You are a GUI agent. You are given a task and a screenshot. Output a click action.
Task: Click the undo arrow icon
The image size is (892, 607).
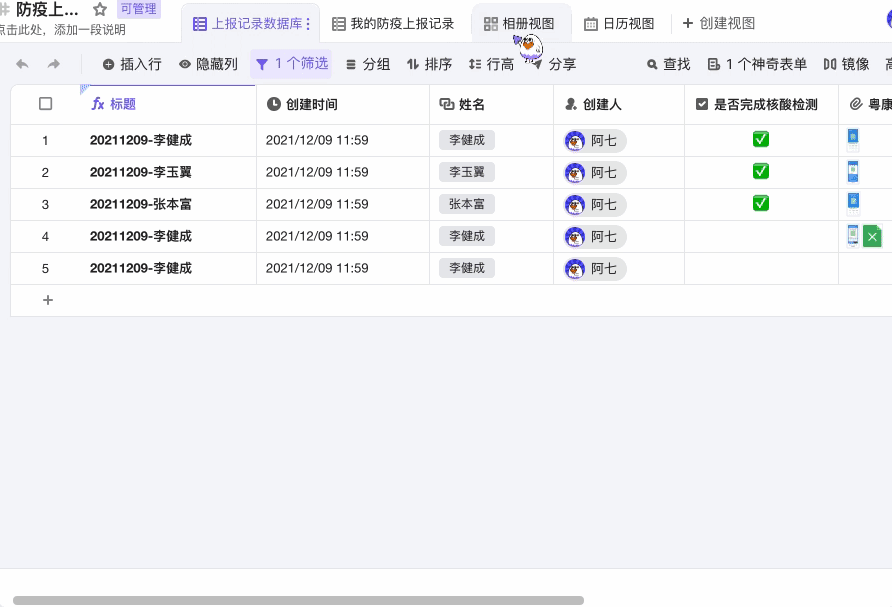pos(22,64)
